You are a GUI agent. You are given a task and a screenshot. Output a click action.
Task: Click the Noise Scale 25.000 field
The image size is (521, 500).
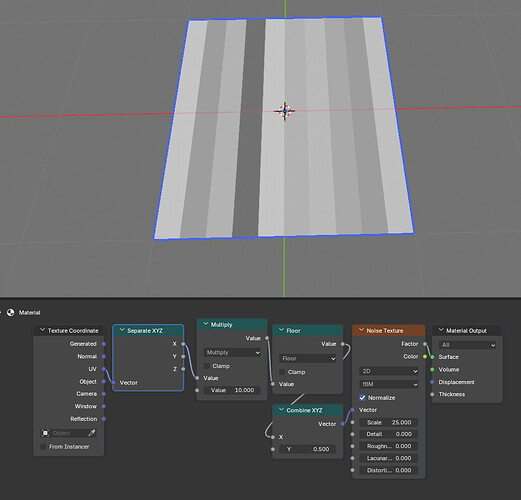pos(389,422)
